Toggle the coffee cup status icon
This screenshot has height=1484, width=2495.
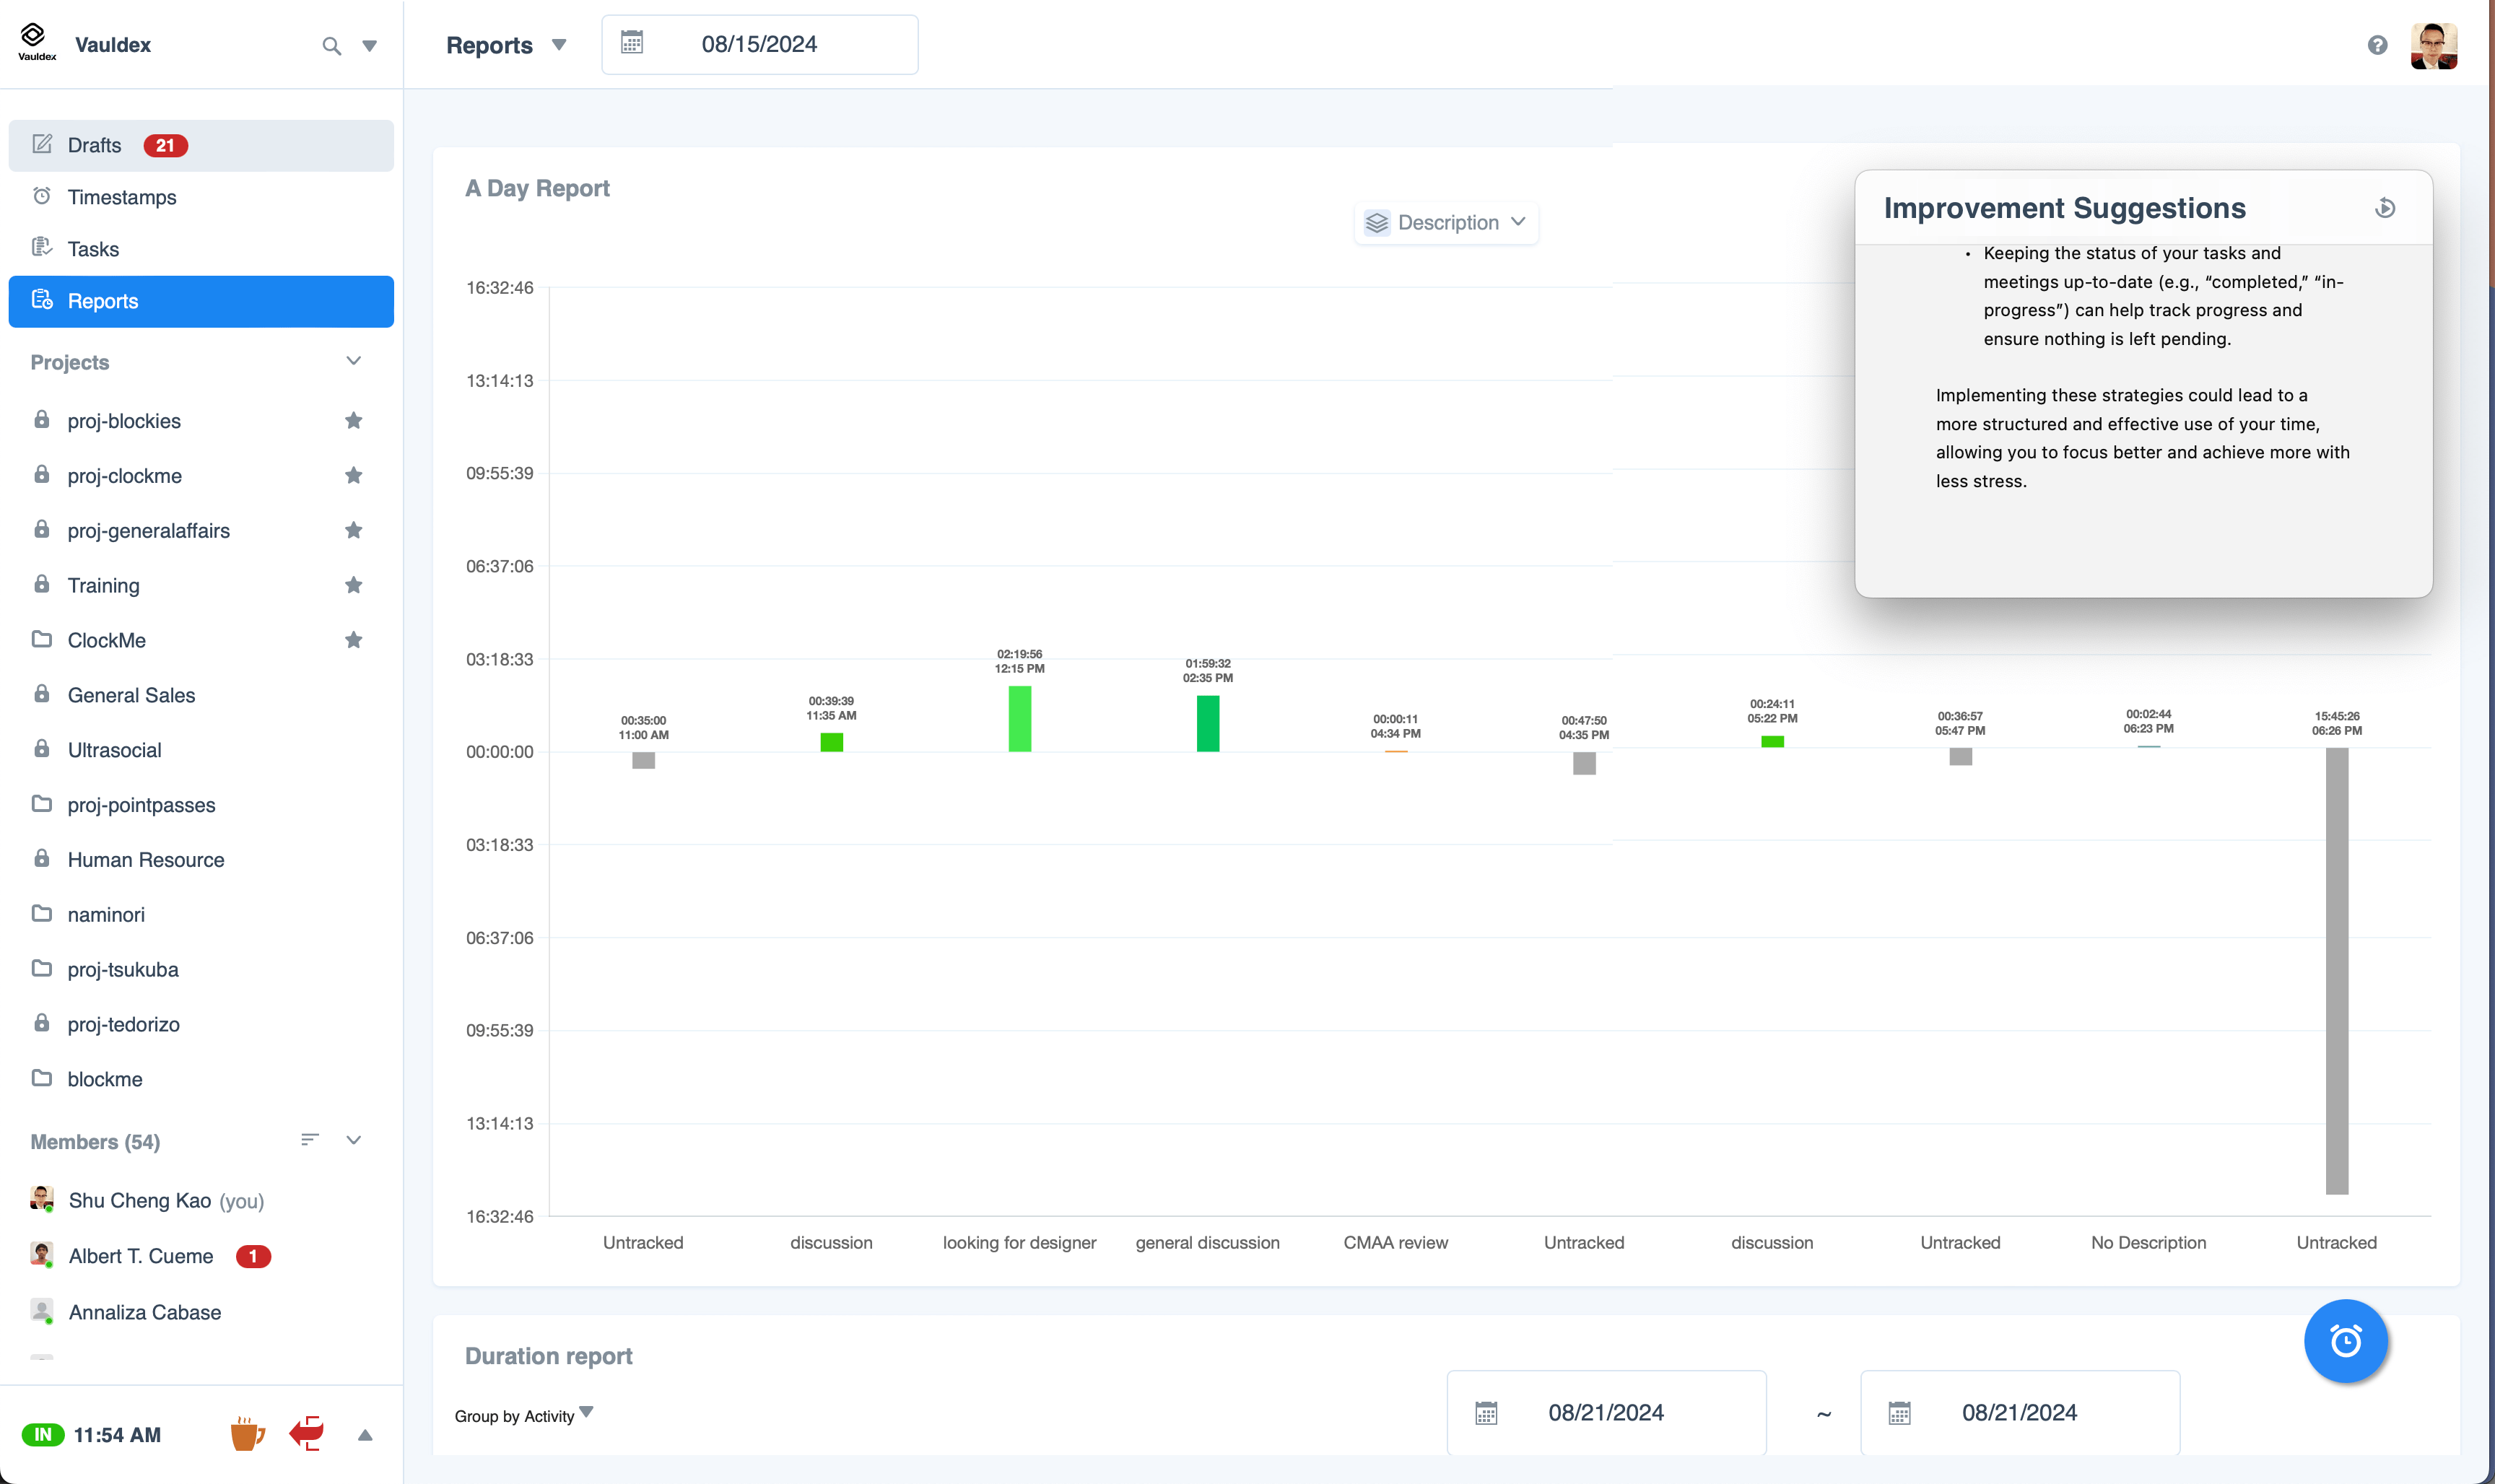pos(248,1434)
